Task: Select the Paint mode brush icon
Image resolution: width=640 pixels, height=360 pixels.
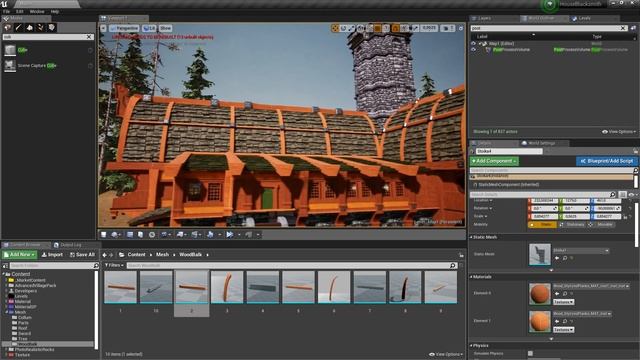Action: [x=18, y=27]
